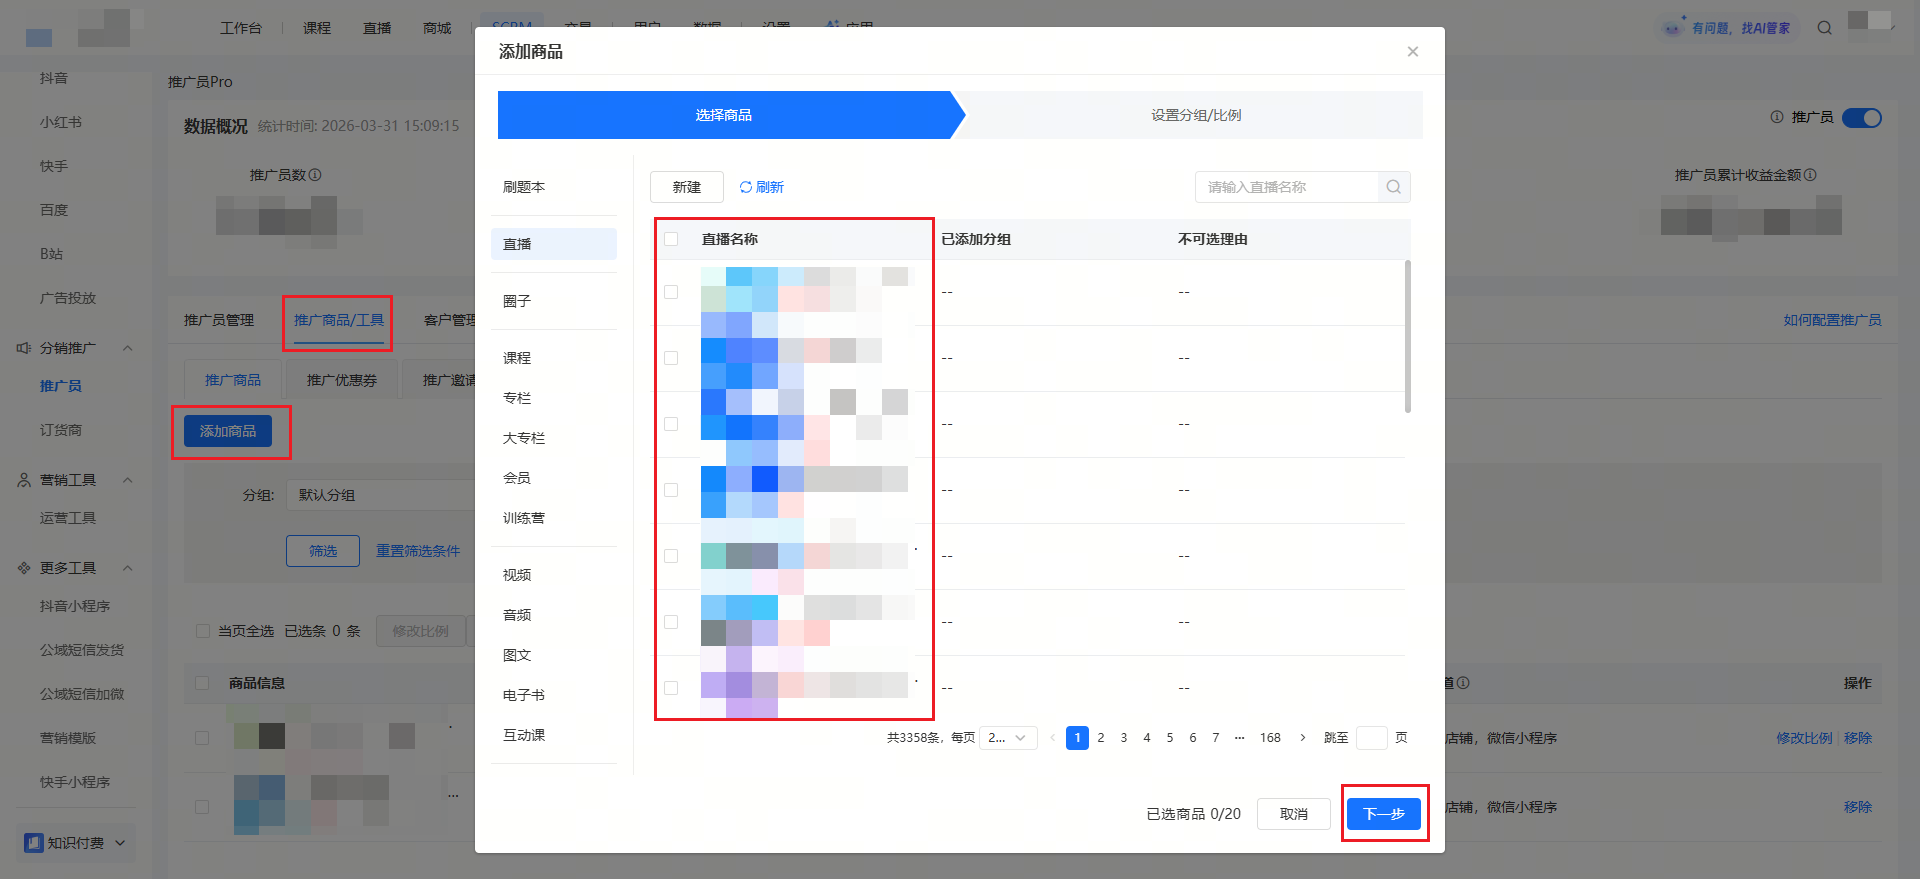Viewport: 1920px width, 879px height.
Task: Click the info icon beside 推广员累计收益金额
Action: click(1810, 175)
